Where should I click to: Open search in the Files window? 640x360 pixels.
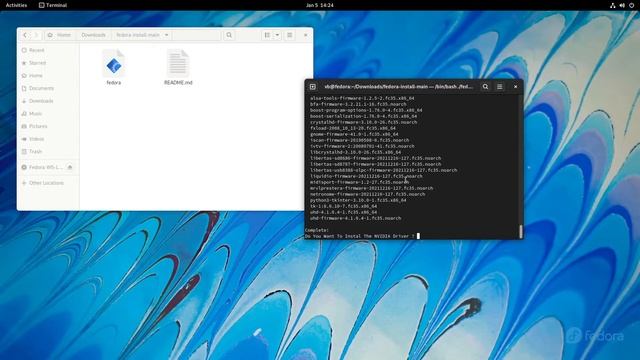tap(229, 35)
